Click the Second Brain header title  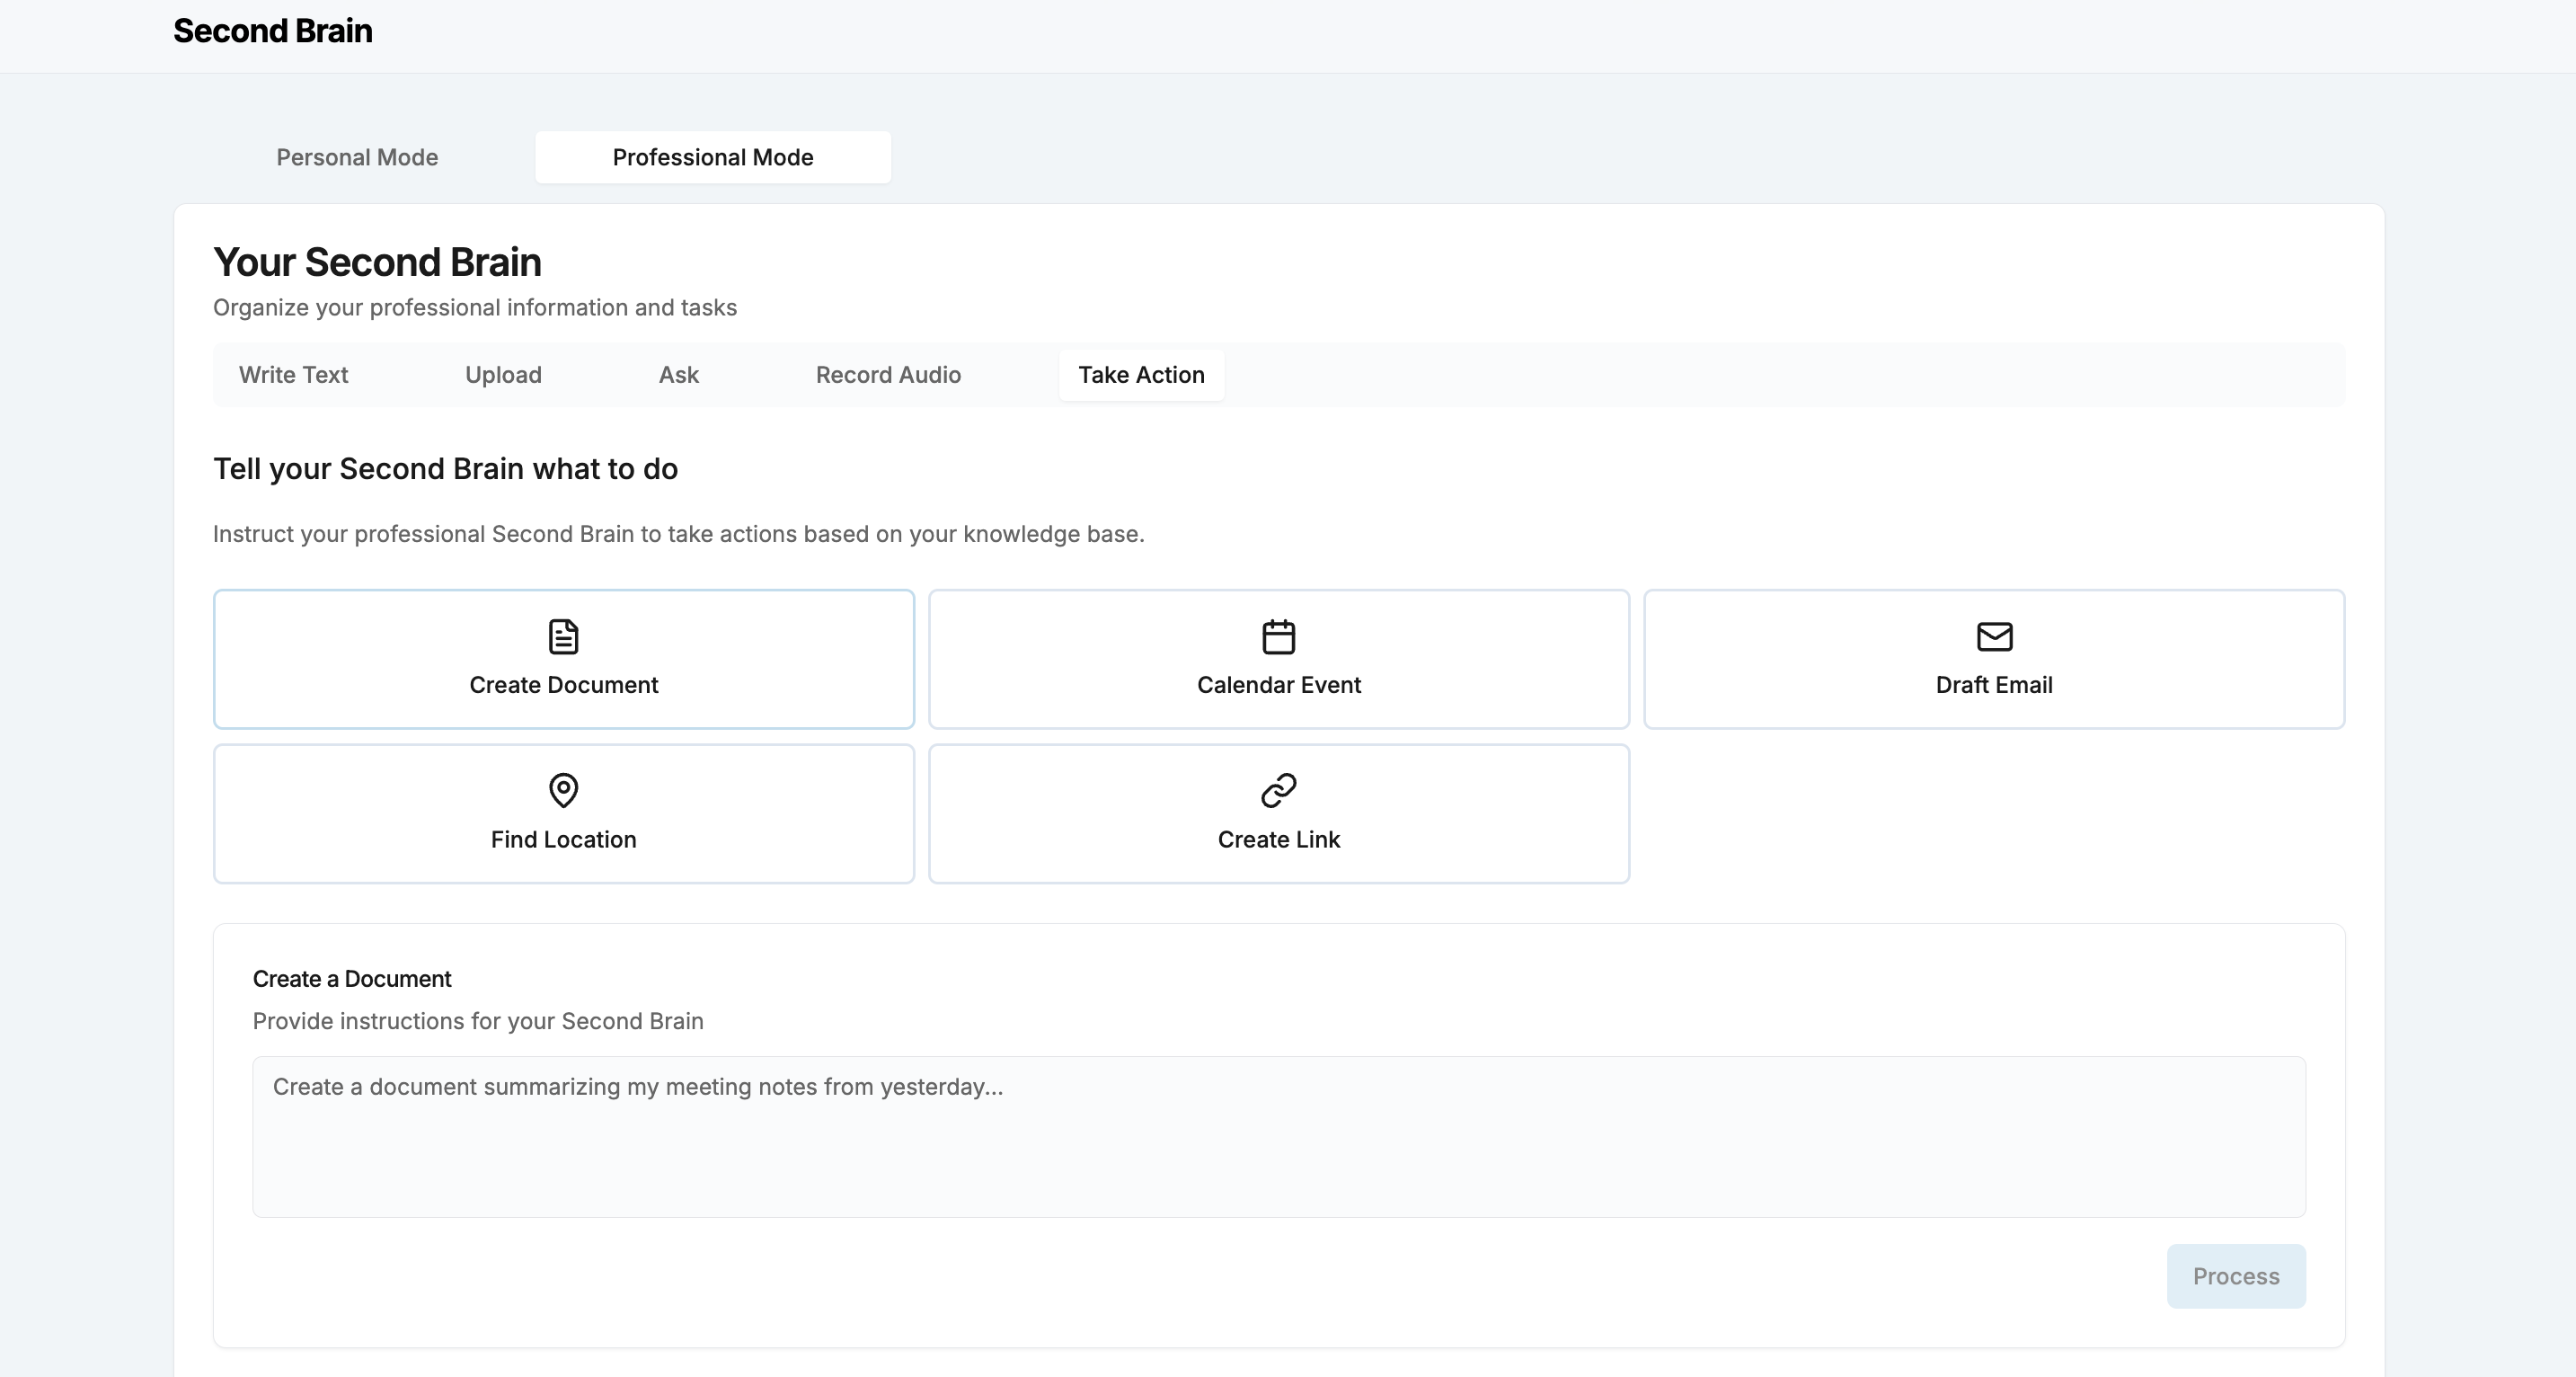272,31
